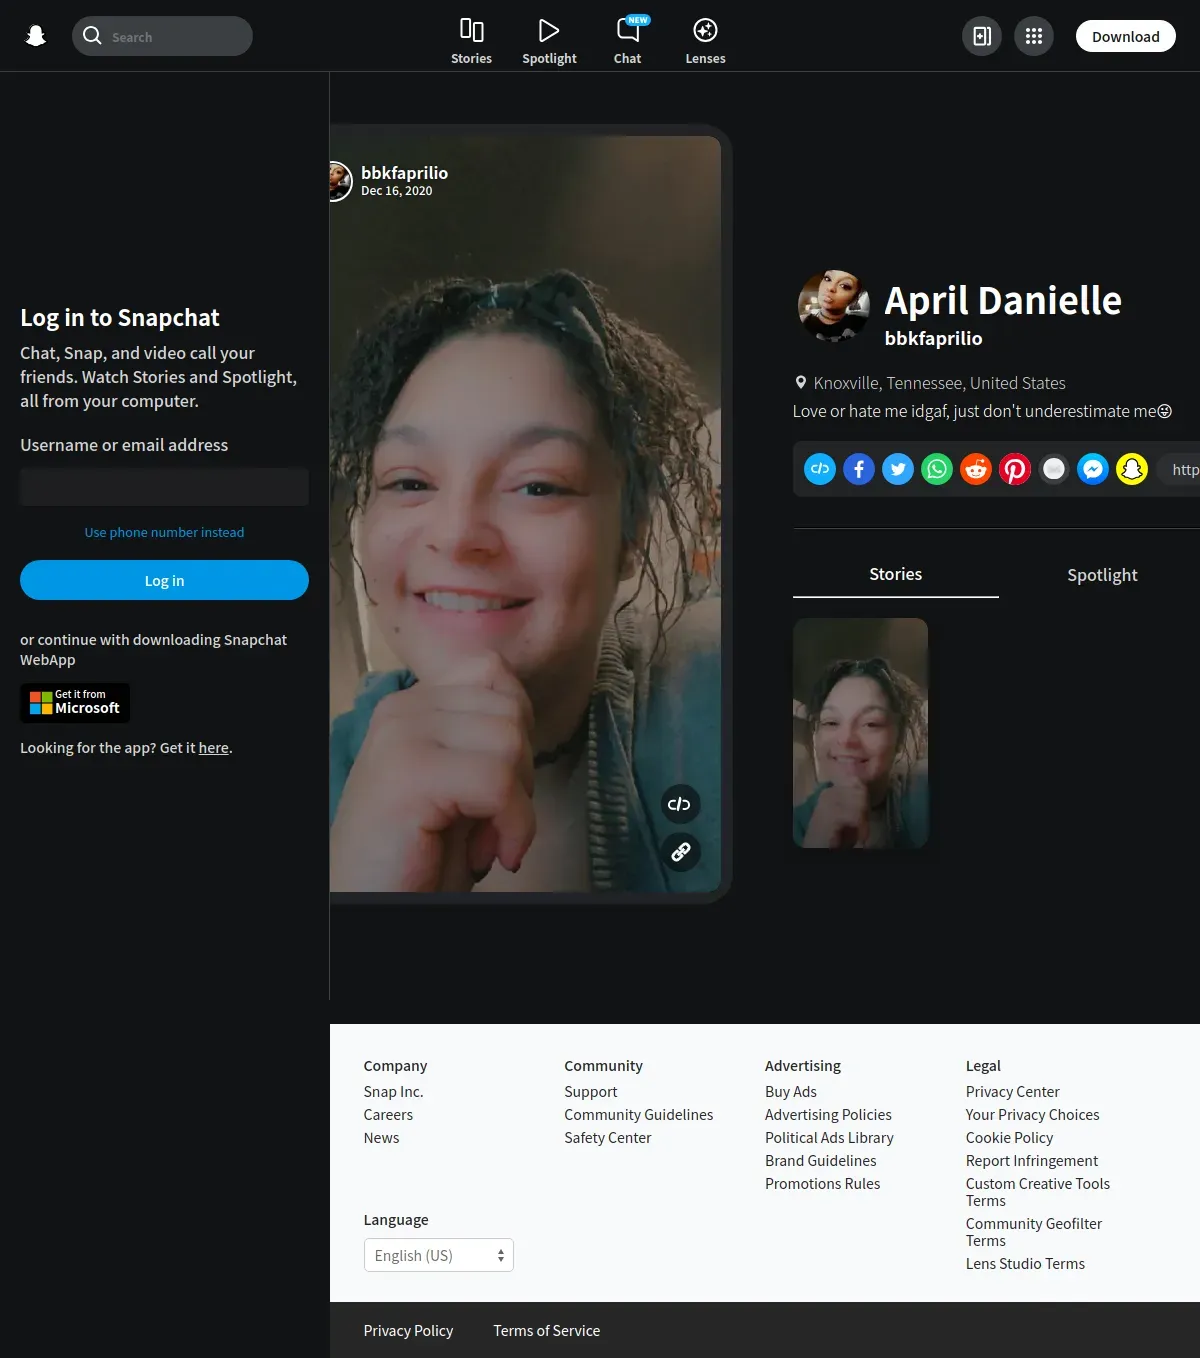Open Custom Creative Tools Terms link
Screen dimensions: 1200x1358
[1038, 1192]
